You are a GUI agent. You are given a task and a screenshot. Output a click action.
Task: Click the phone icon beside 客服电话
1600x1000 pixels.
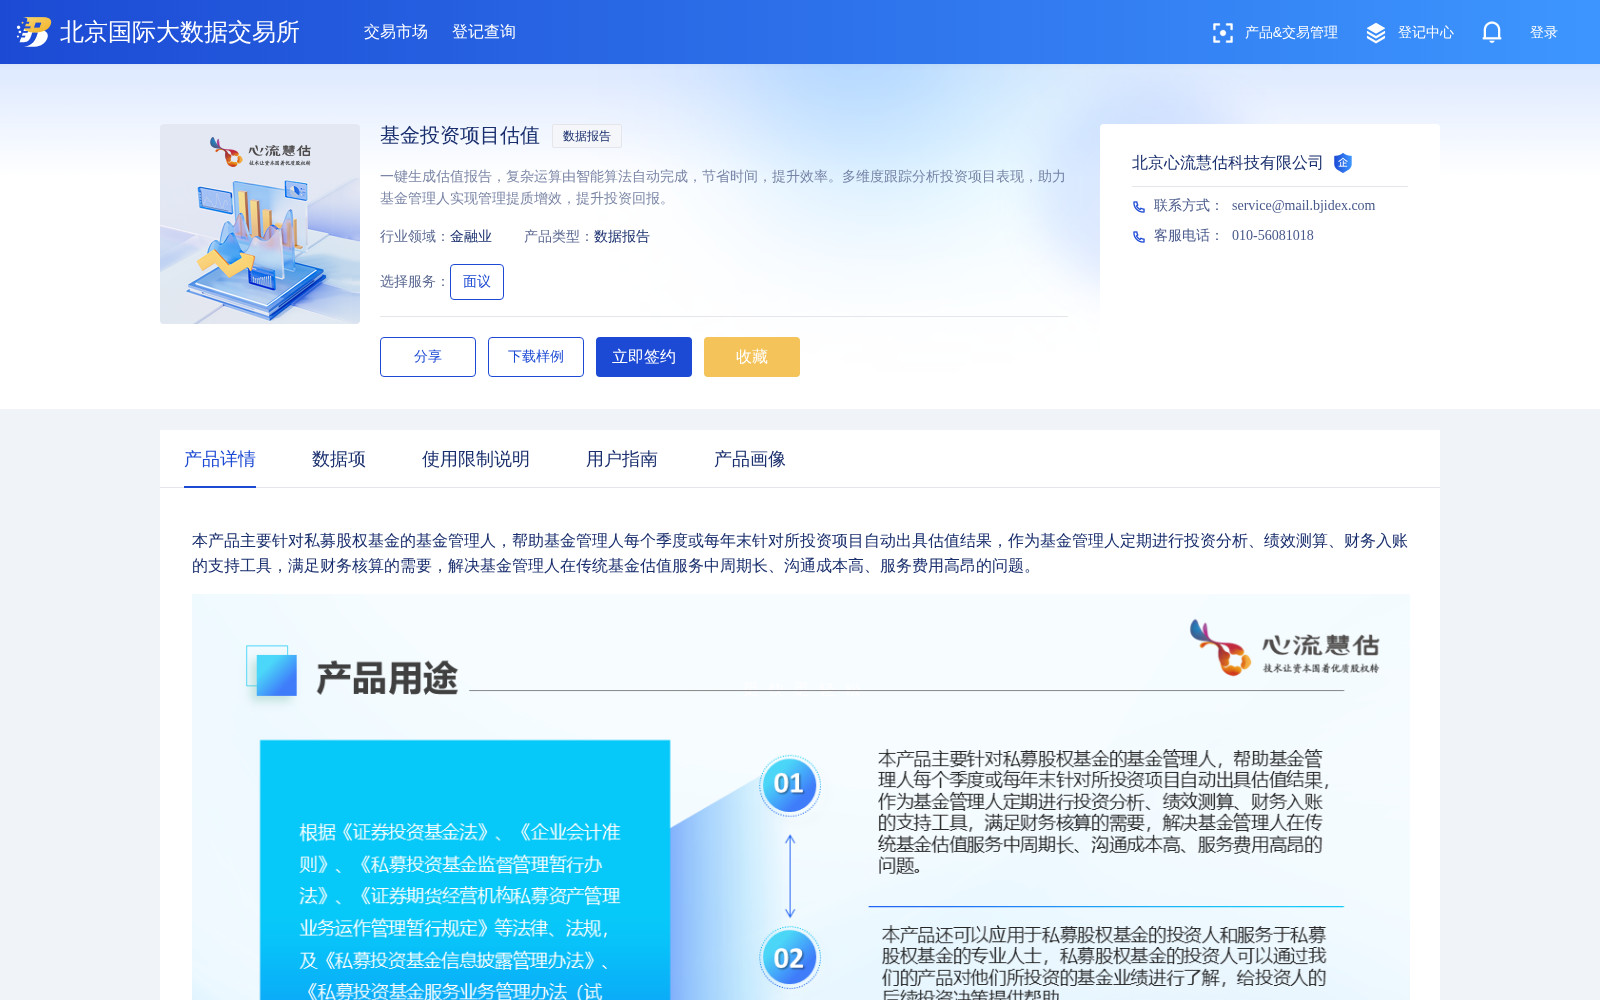click(x=1138, y=236)
